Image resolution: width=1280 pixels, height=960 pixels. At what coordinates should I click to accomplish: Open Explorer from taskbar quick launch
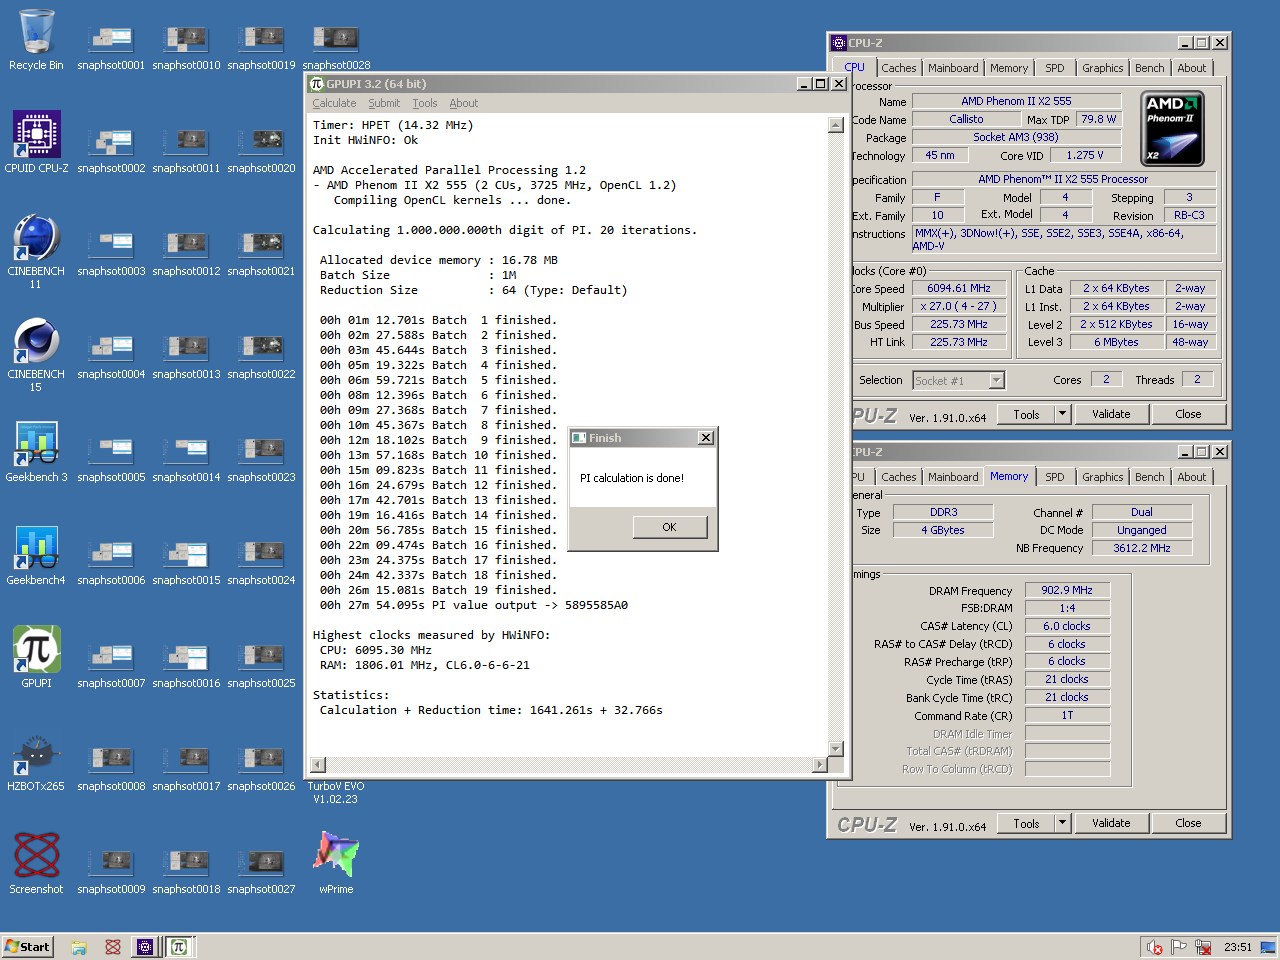(x=79, y=946)
